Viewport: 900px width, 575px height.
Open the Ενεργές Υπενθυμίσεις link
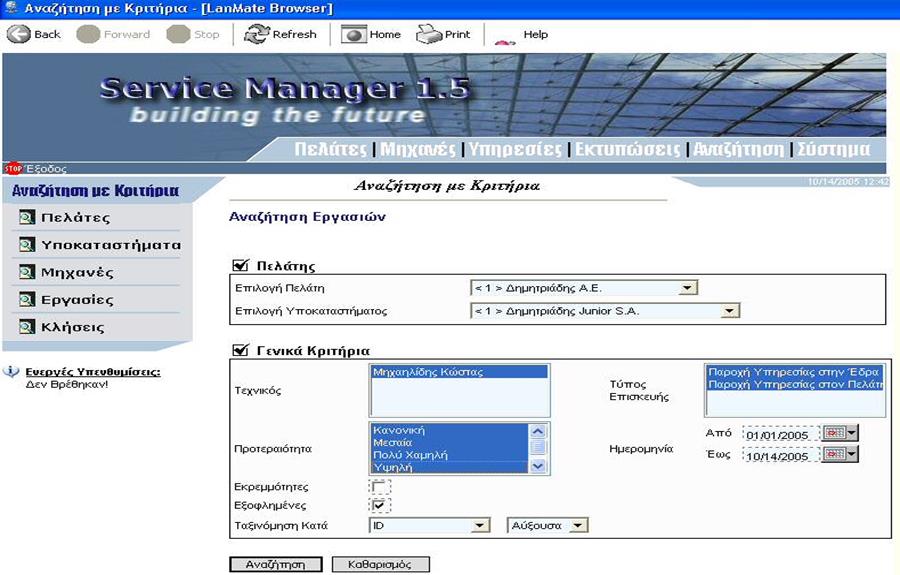[x=93, y=372]
